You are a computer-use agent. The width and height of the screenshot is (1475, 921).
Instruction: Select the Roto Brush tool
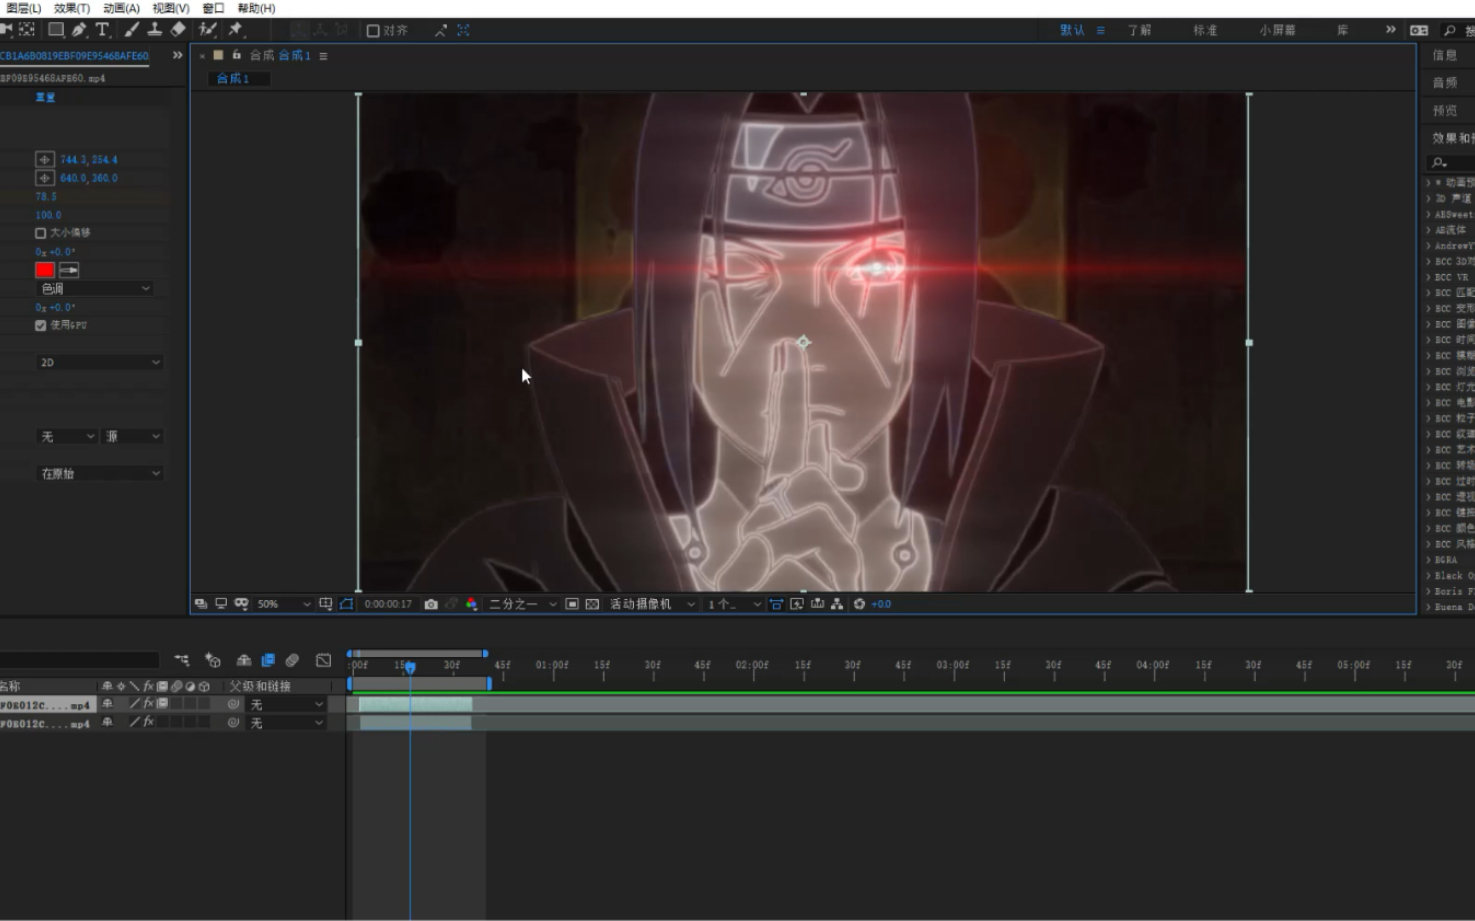pos(207,30)
